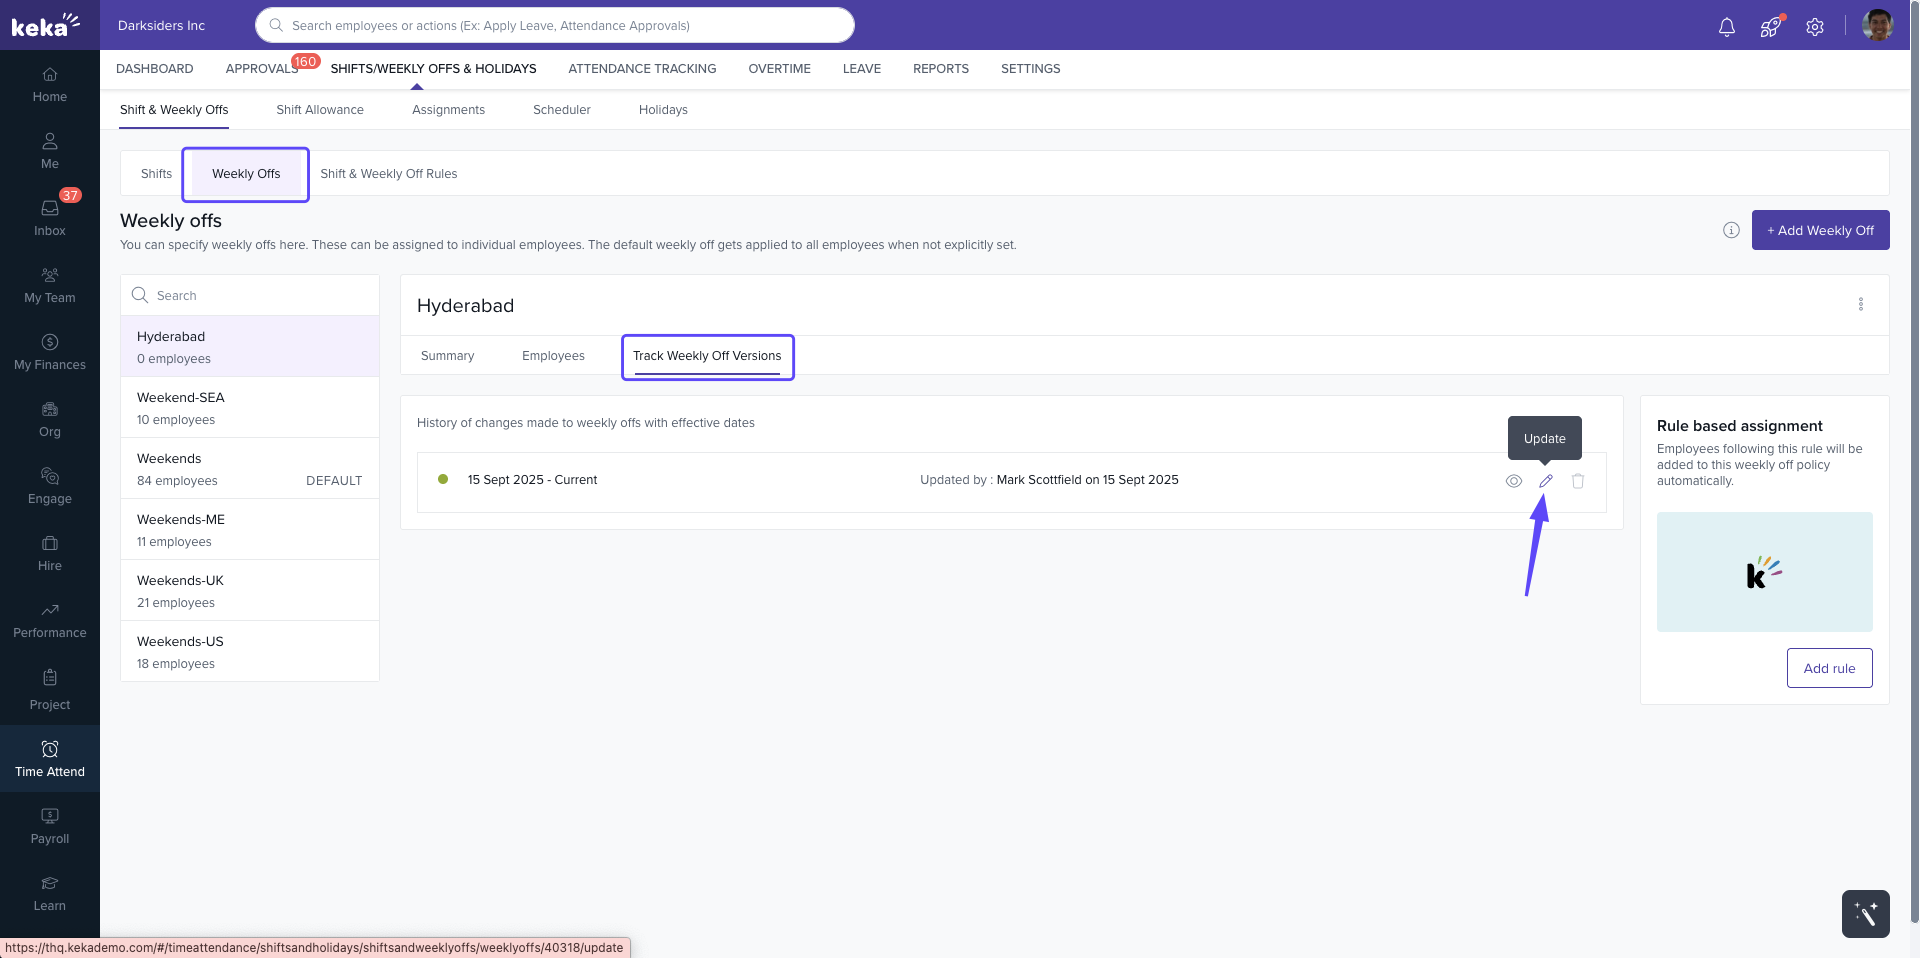
Task: Open the Shift & Weekly Off Rules tab
Action: tap(388, 174)
